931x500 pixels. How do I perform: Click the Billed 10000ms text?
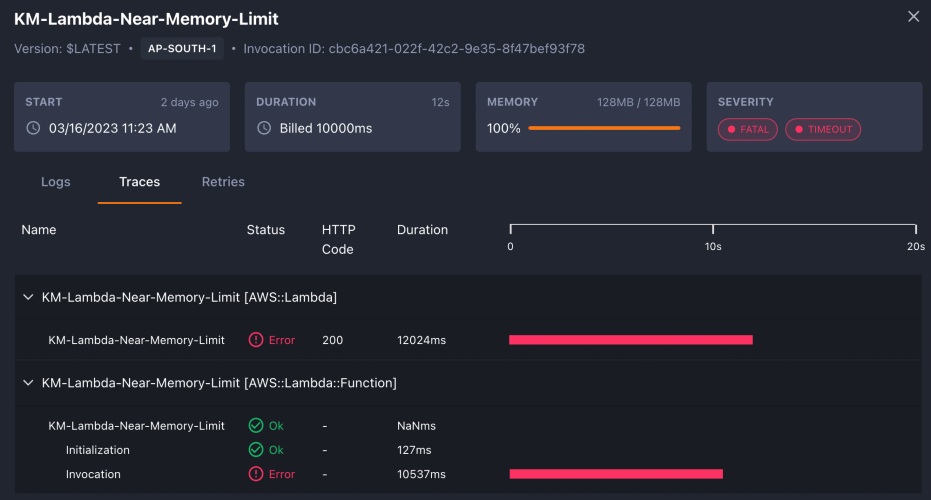pyautogui.click(x=326, y=128)
